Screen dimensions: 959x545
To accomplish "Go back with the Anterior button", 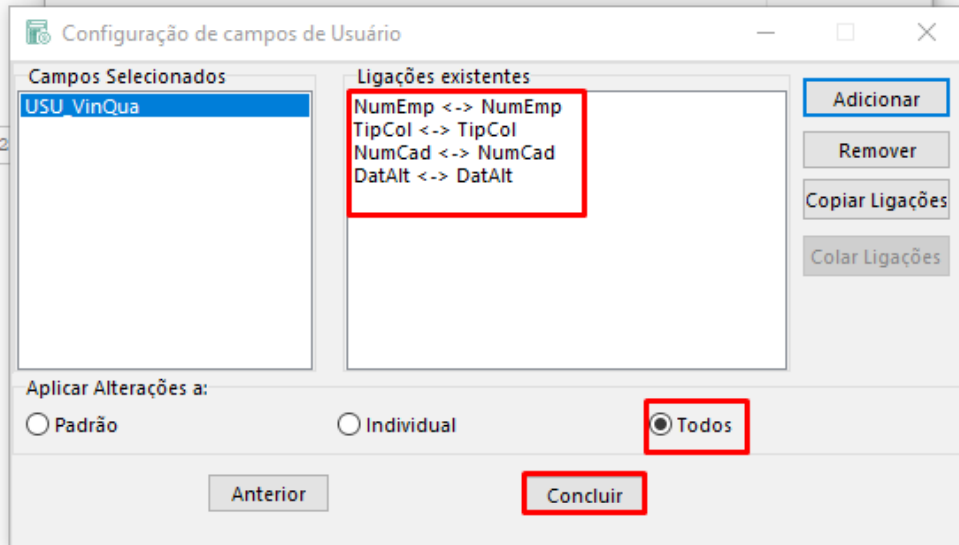I will (268, 493).
